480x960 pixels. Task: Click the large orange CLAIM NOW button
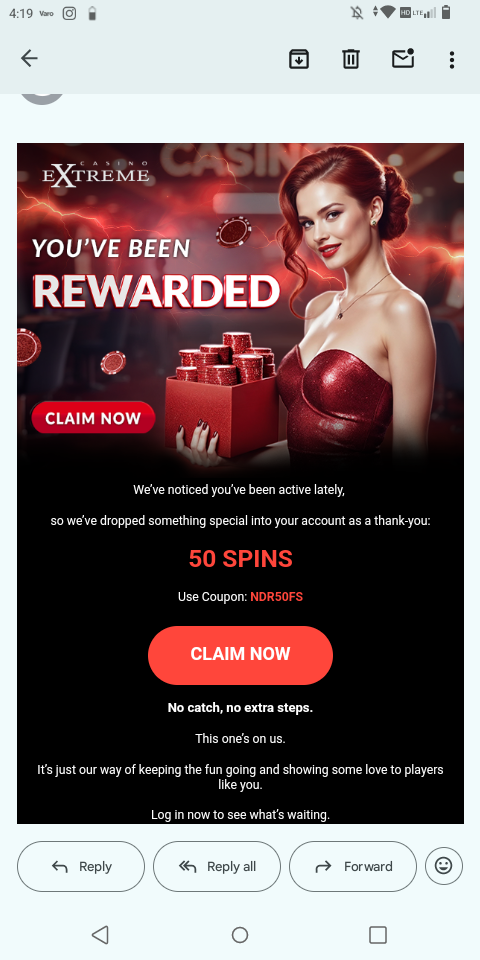coord(240,655)
